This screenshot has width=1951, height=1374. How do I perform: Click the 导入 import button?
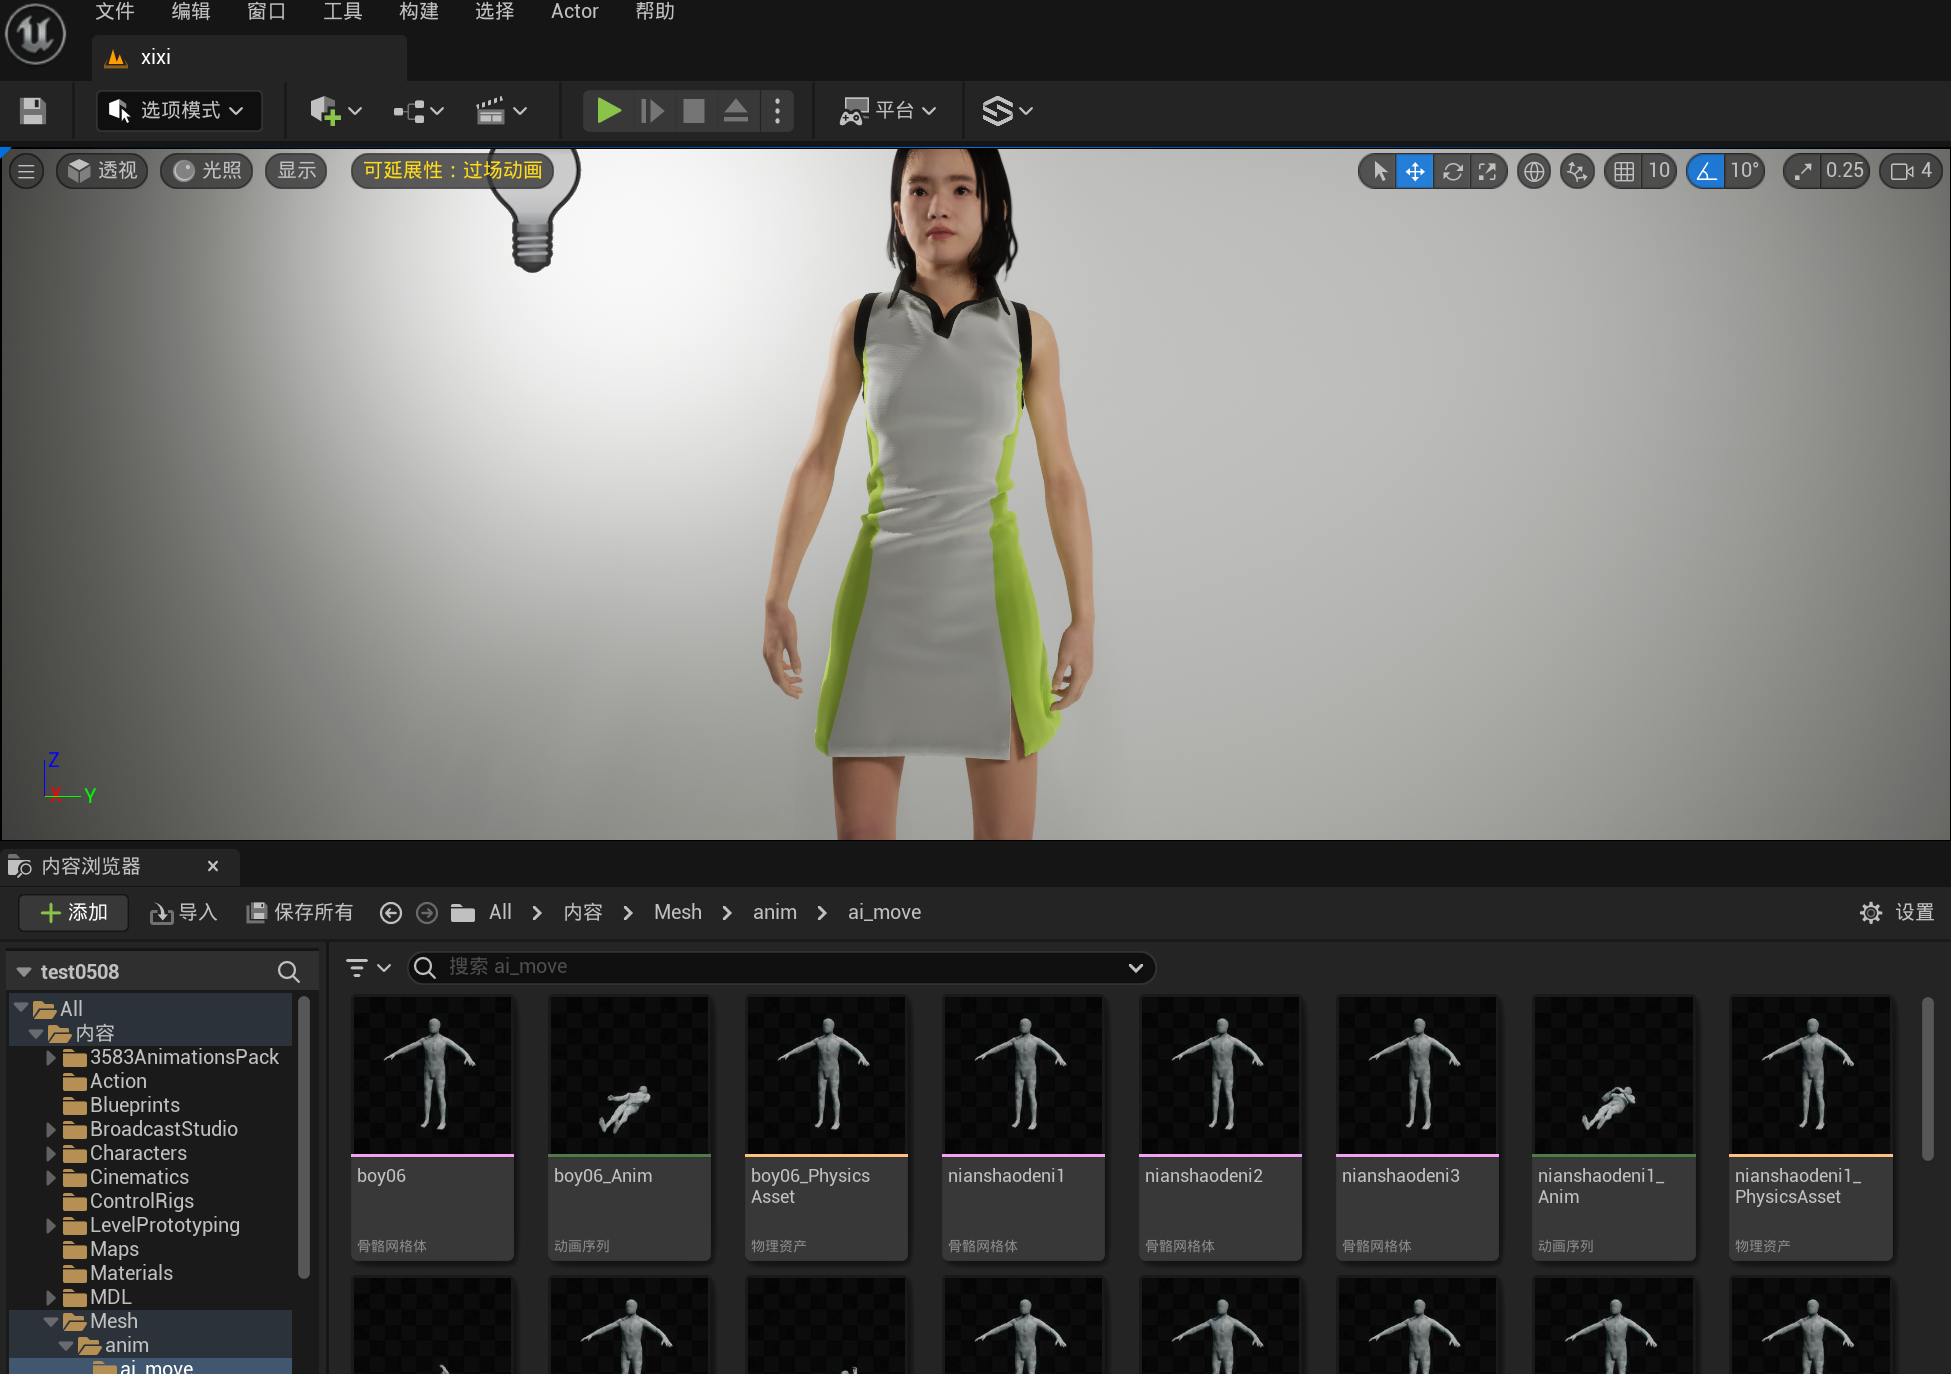[x=183, y=912]
